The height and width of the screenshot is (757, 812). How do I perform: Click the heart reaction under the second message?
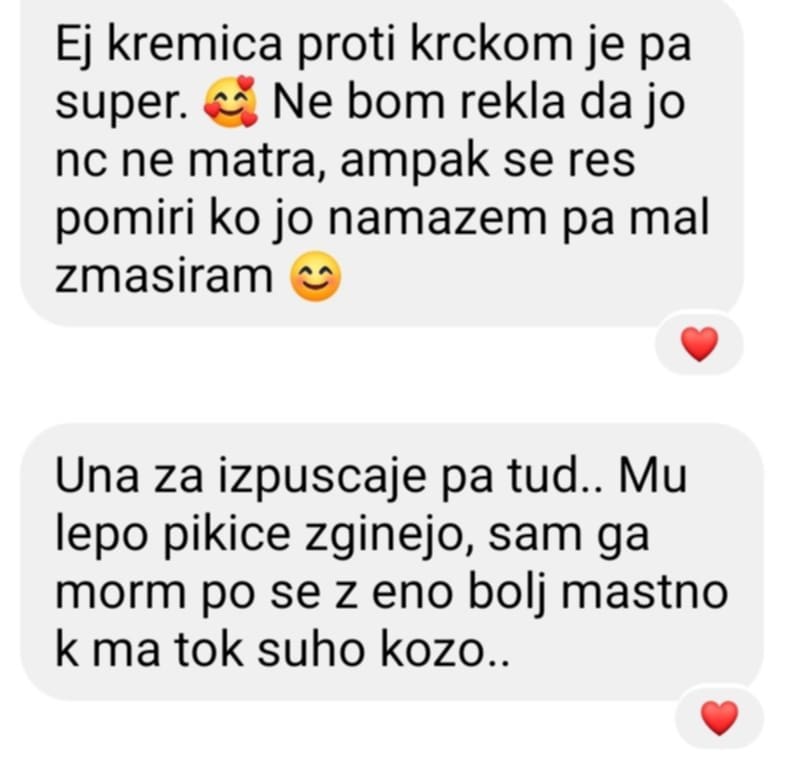click(719, 718)
